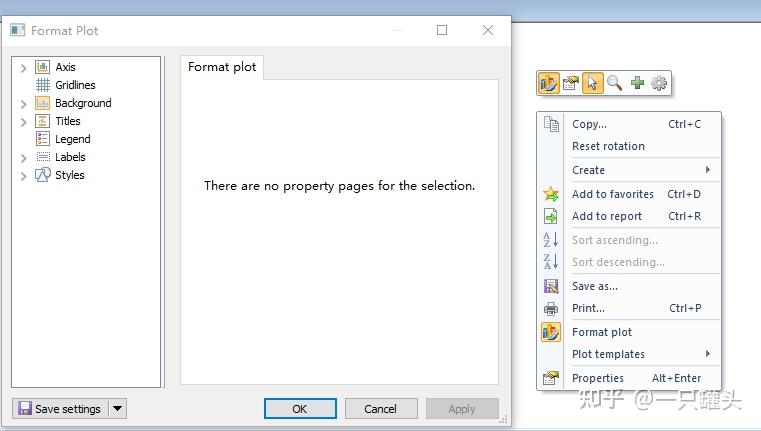Select Labels item in the tree

pos(70,157)
